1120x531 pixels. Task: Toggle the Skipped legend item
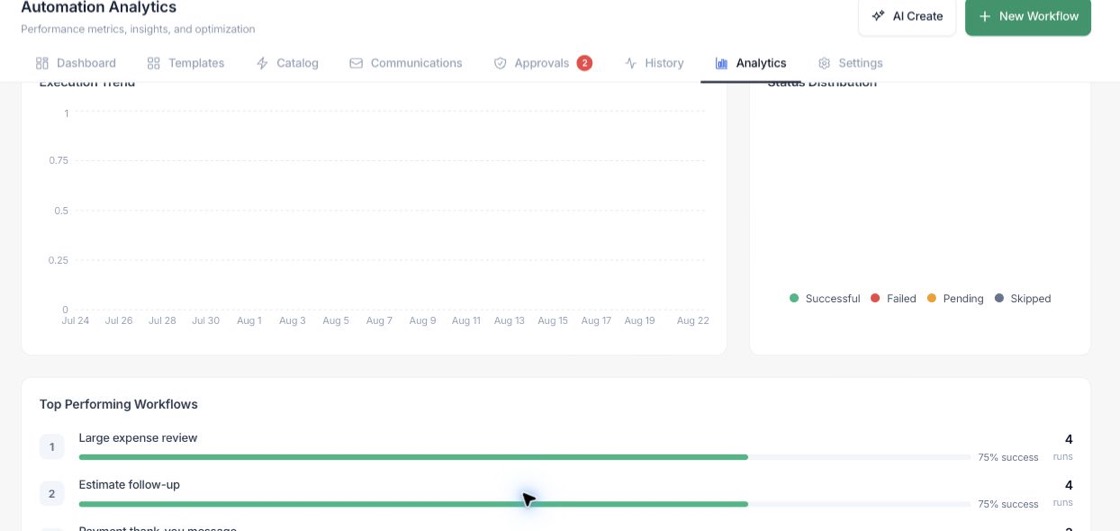tap(1022, 299)
